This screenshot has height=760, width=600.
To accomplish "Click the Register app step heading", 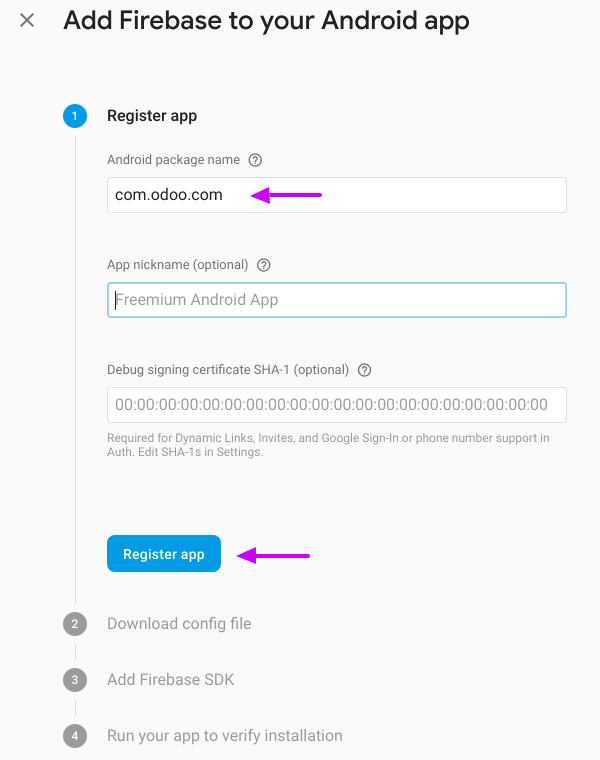I will coord(152,116).
